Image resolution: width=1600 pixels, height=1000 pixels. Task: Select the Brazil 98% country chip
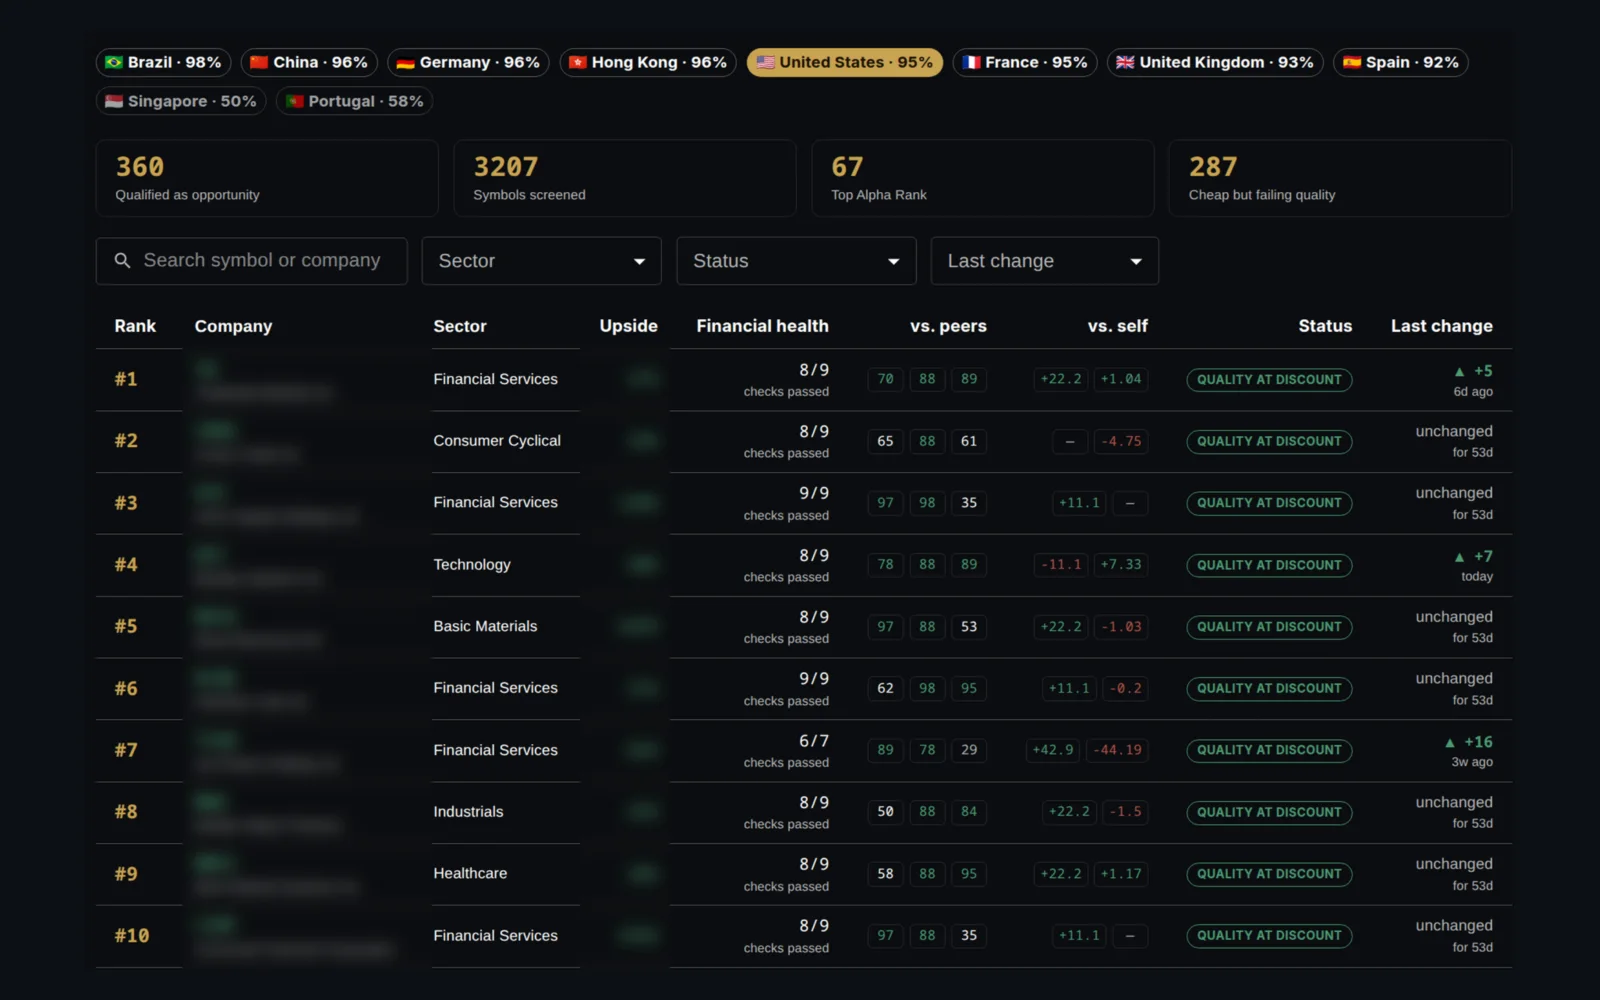tap(164, 62)
